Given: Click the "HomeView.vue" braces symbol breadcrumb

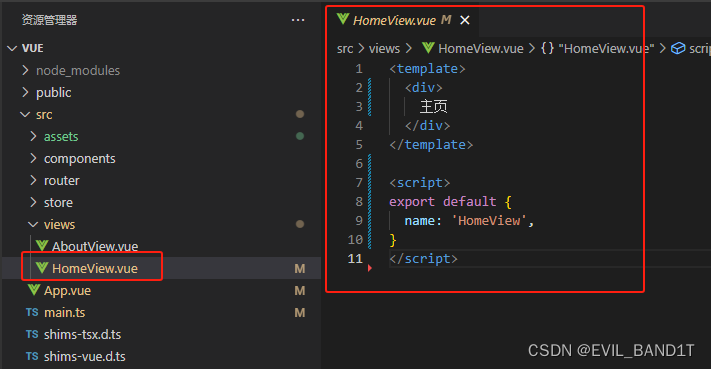Looking at the screenshot, I should click(598, 48).
